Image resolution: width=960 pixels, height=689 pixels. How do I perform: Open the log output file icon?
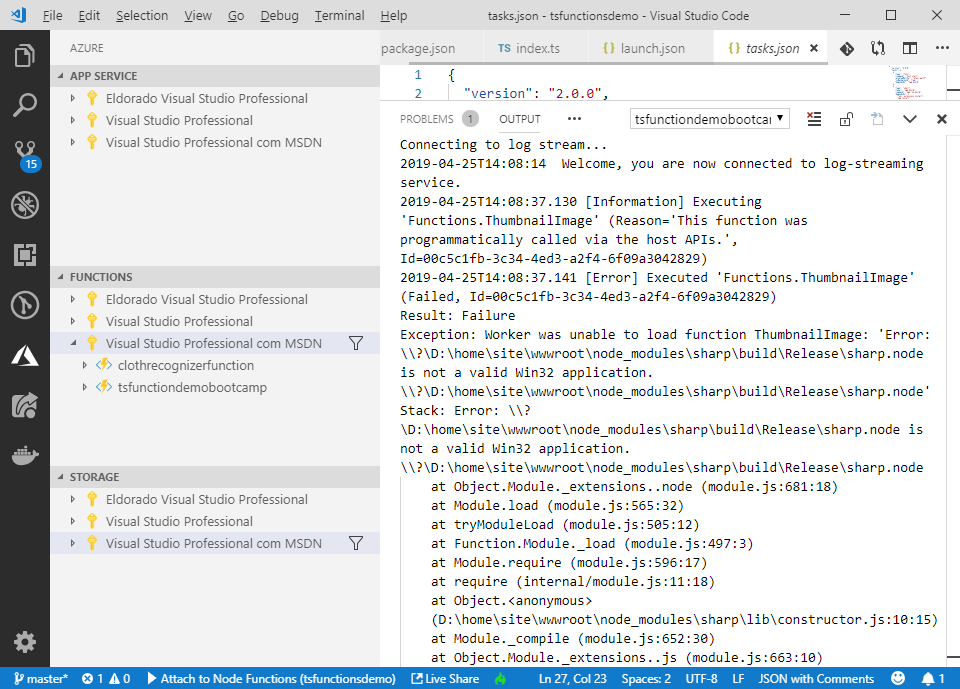877,119
